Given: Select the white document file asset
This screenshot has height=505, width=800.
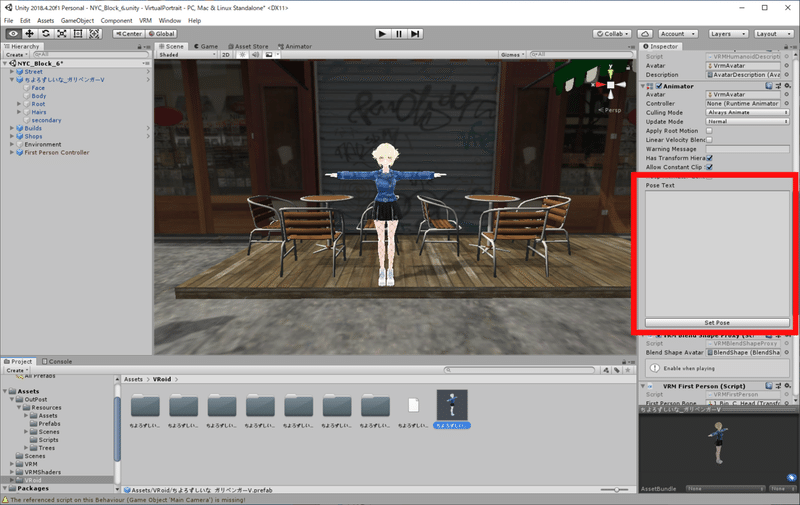Looking at the screenshot, I should 413,405.
